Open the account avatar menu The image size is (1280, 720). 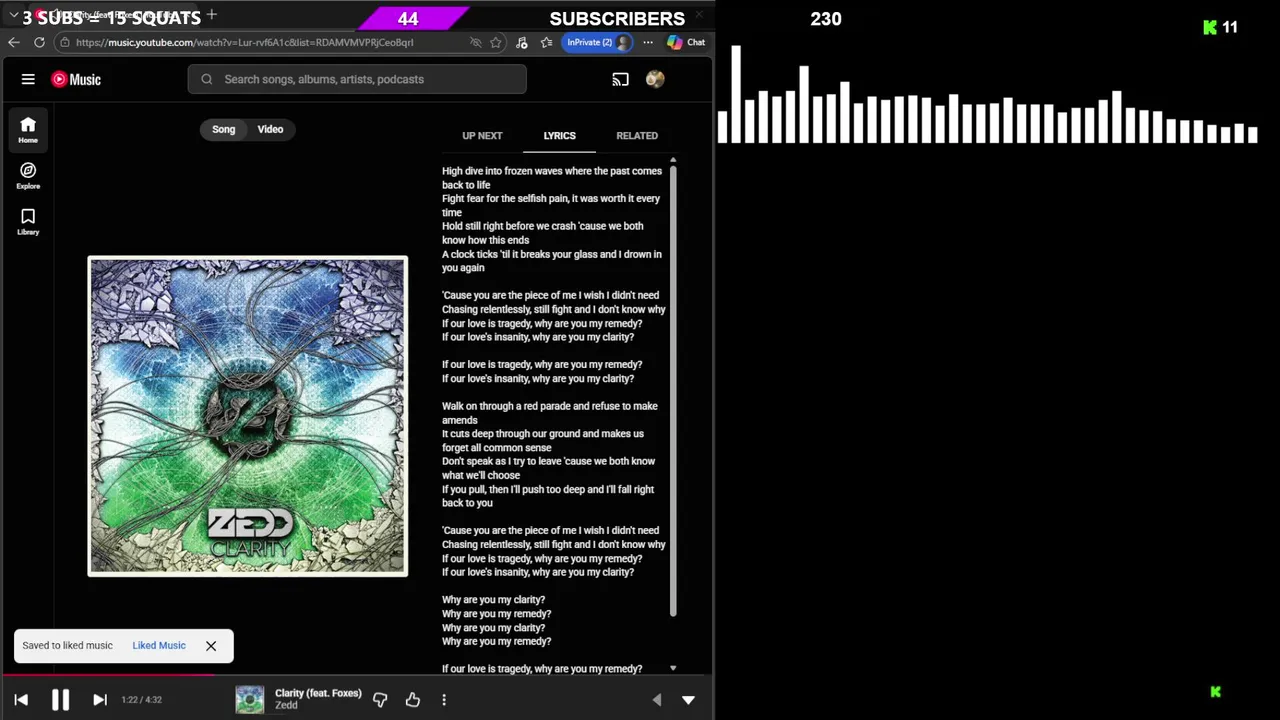point(655,79)
